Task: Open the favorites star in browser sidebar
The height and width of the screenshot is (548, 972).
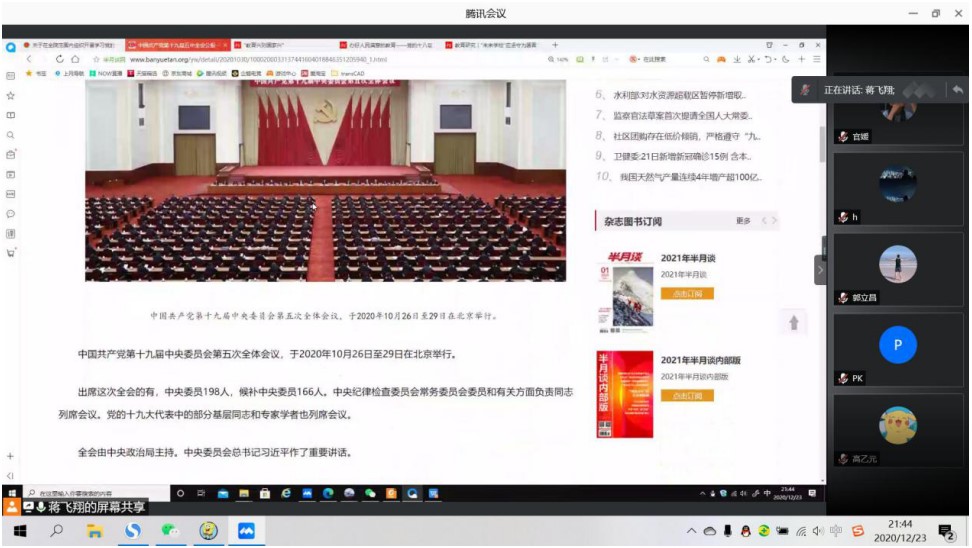Action: click(11, 95)
